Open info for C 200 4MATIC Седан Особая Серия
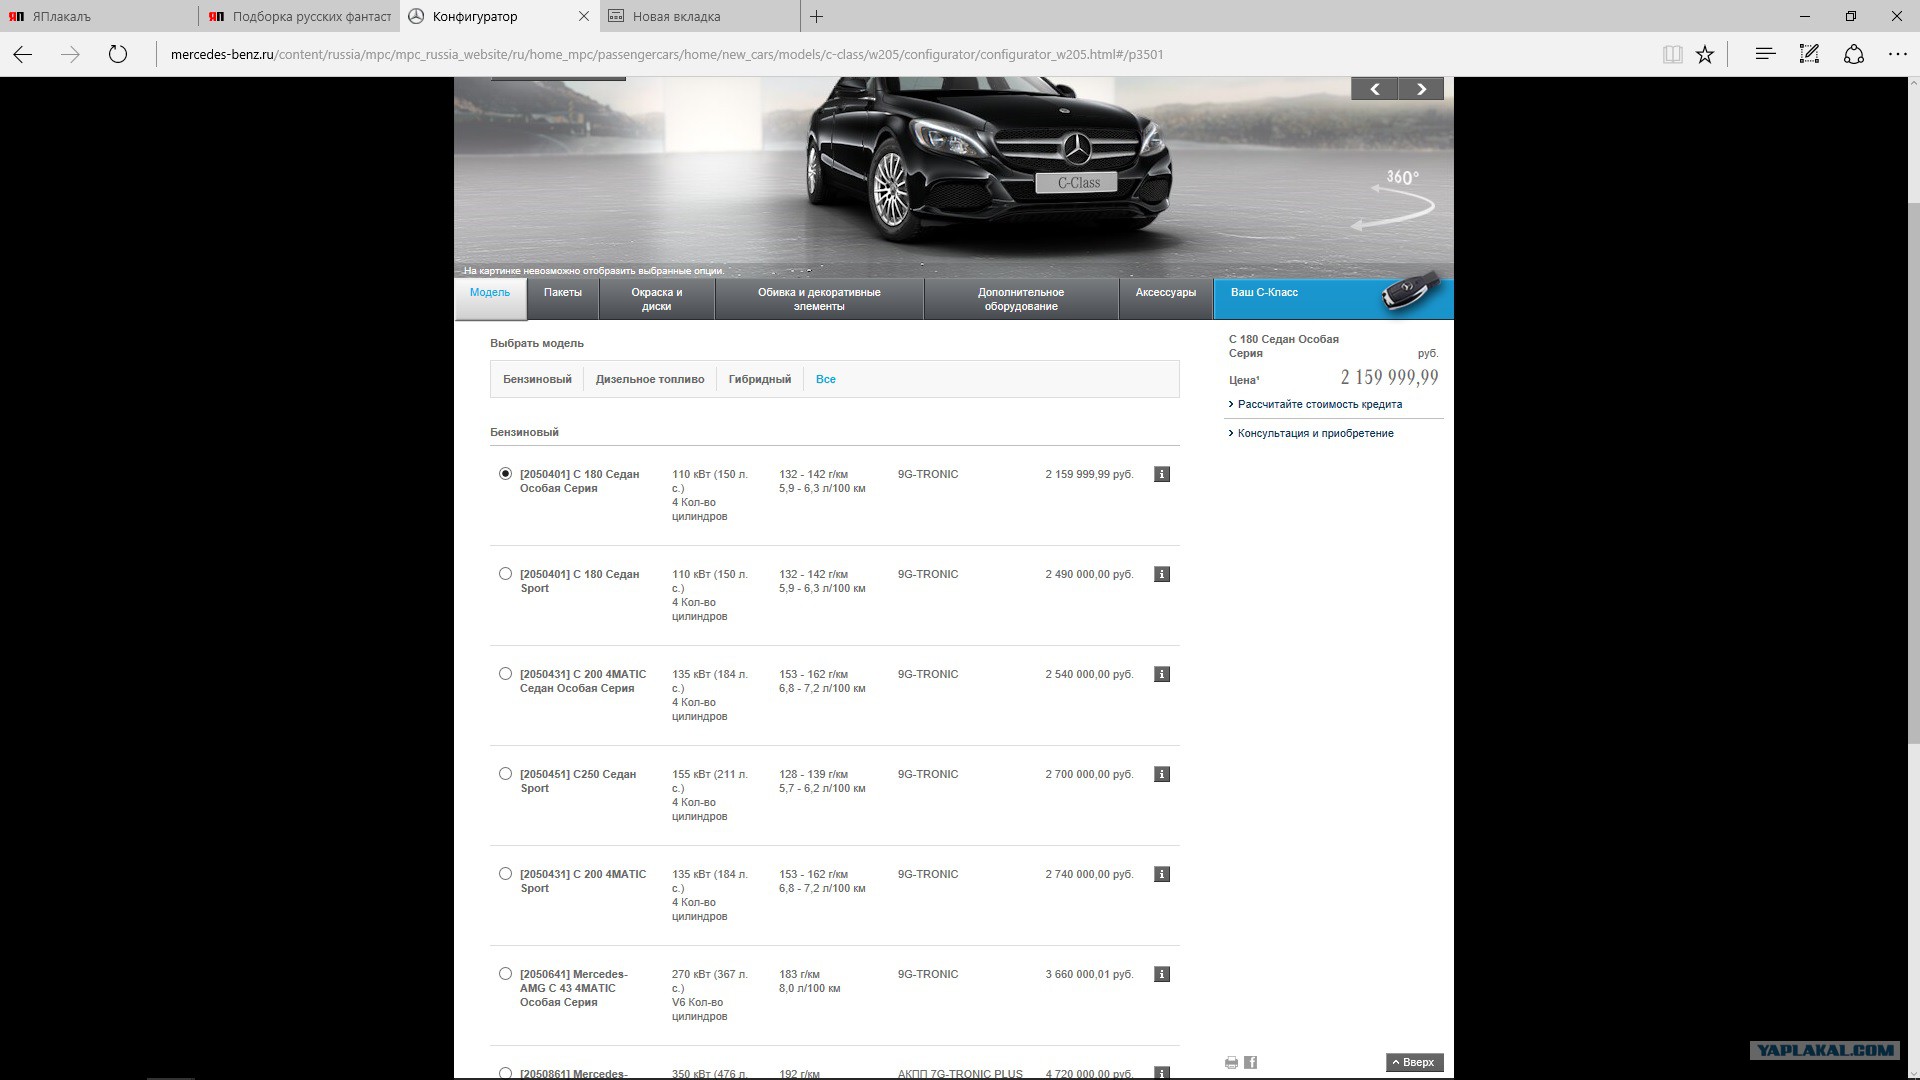 tap(1161, 674)
